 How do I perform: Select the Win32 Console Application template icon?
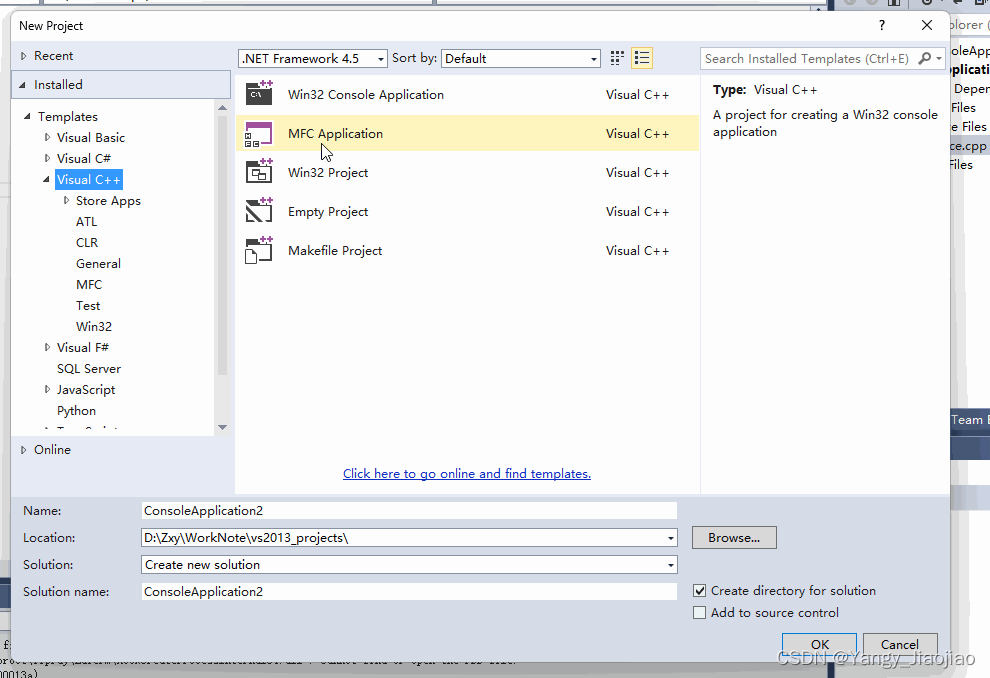tap(259, 93)
